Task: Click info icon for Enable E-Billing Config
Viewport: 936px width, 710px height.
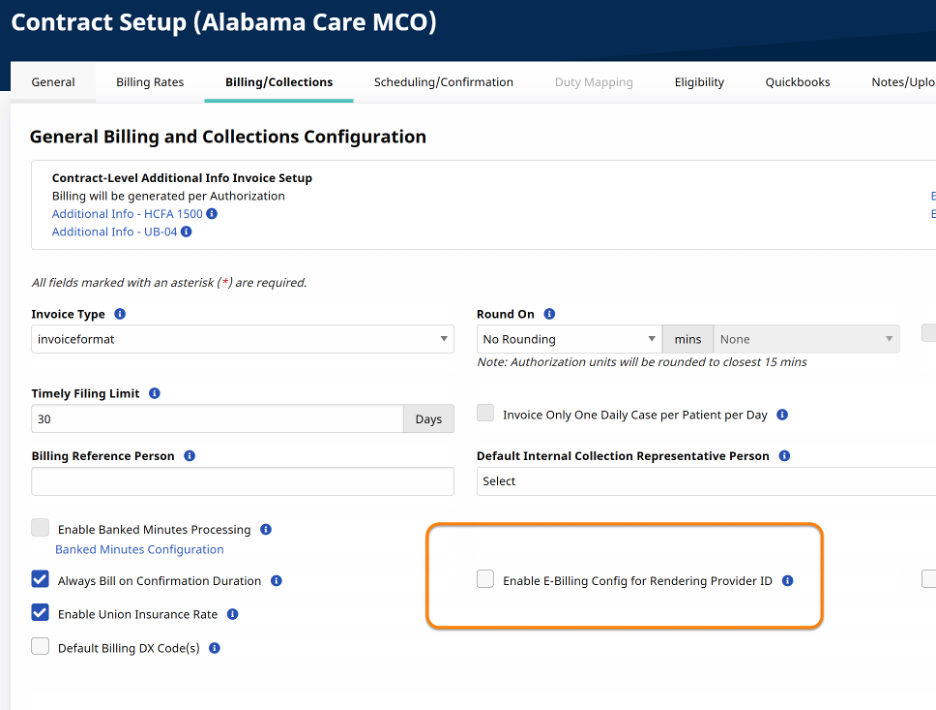Action: click(788, 580)
